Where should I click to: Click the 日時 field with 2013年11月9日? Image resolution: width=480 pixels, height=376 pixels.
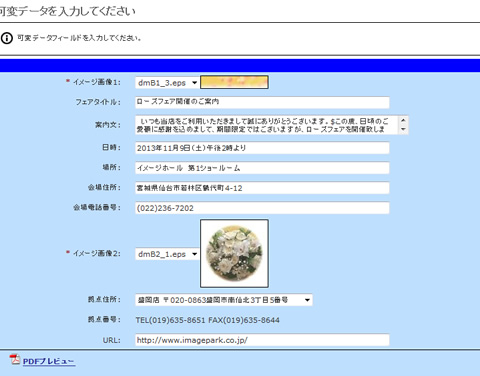262,148
